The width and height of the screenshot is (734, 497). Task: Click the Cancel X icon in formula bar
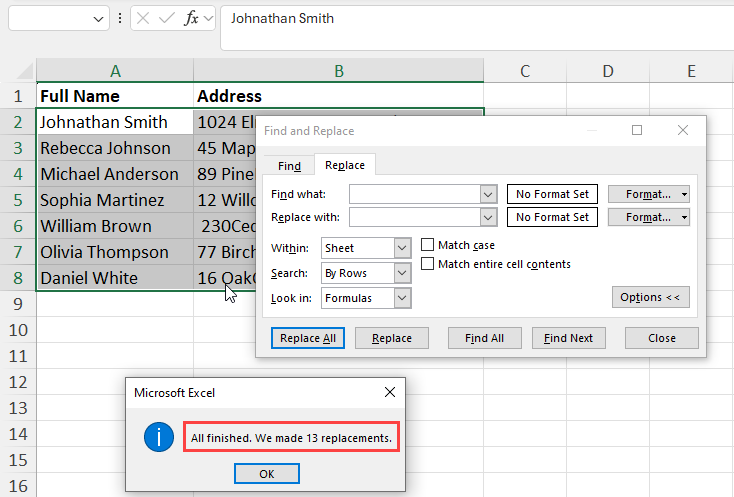(144, 19)
